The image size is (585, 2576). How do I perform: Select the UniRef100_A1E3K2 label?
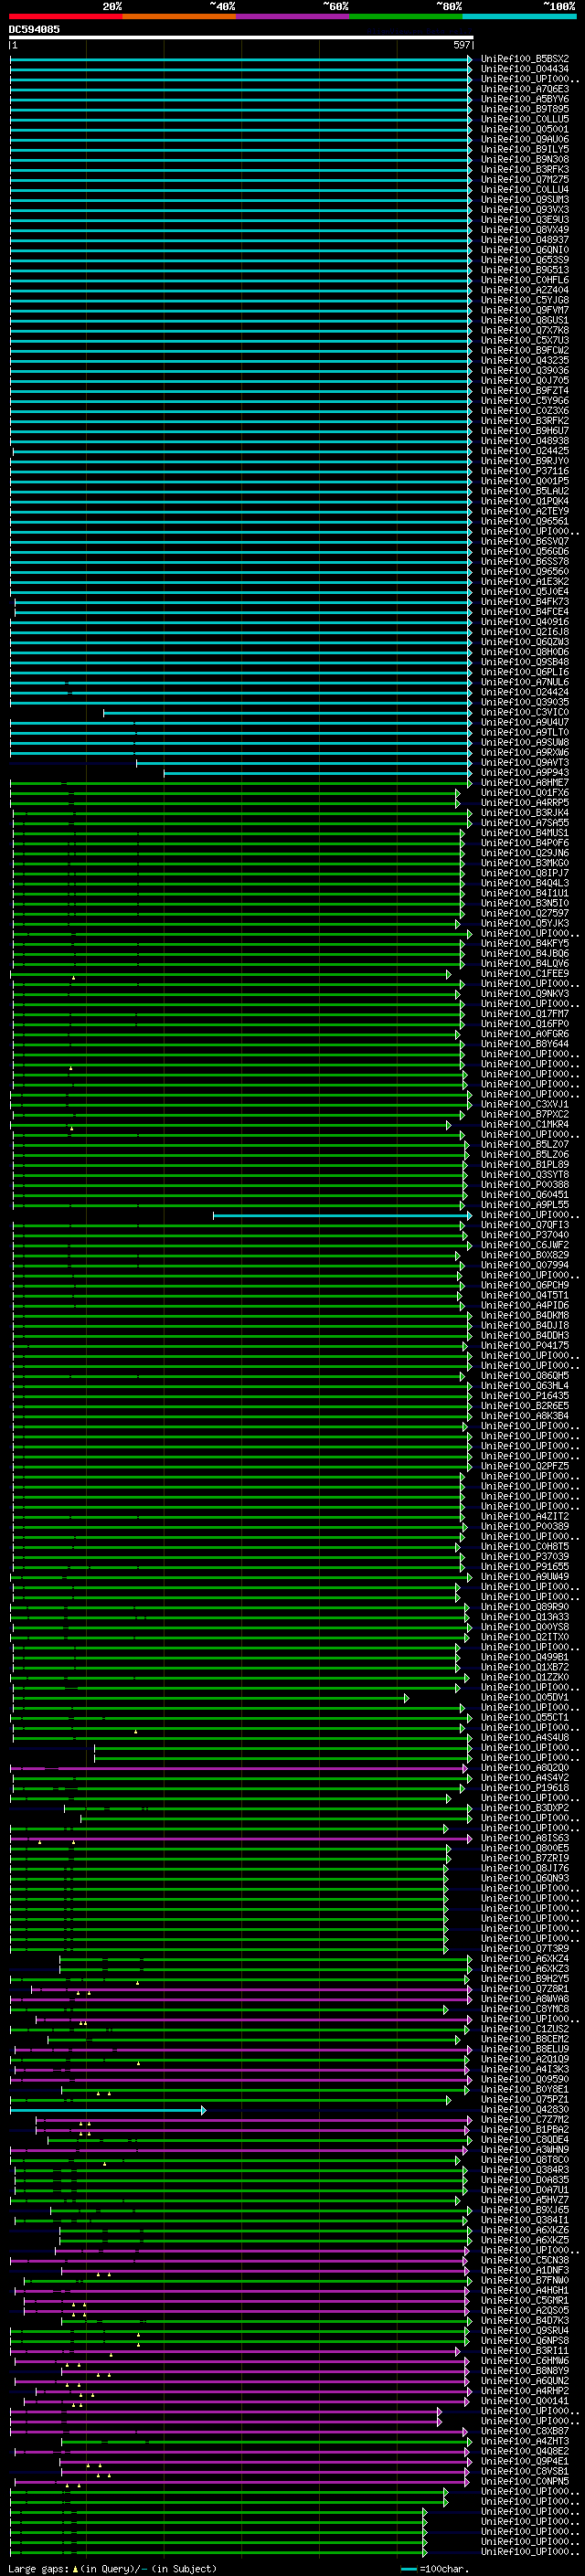[525, 581]
